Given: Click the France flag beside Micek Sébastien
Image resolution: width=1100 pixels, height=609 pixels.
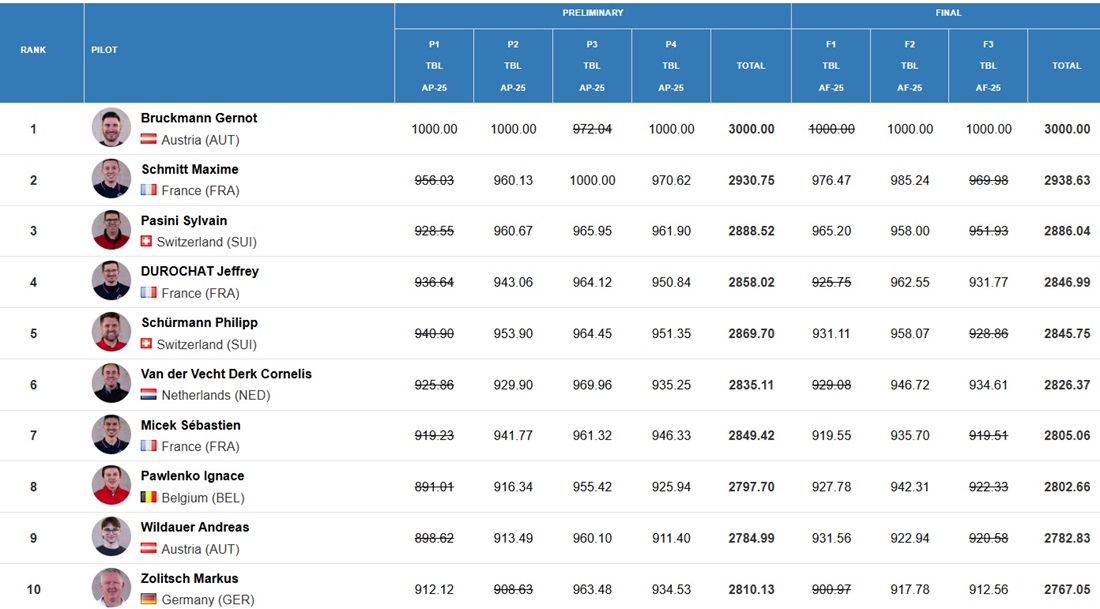Looking at the screenshot, I should coord(148,447).
